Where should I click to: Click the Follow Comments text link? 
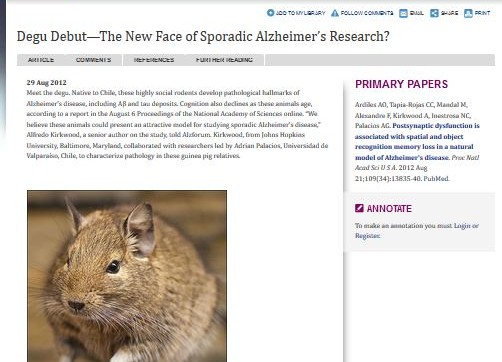click(367, 13)
